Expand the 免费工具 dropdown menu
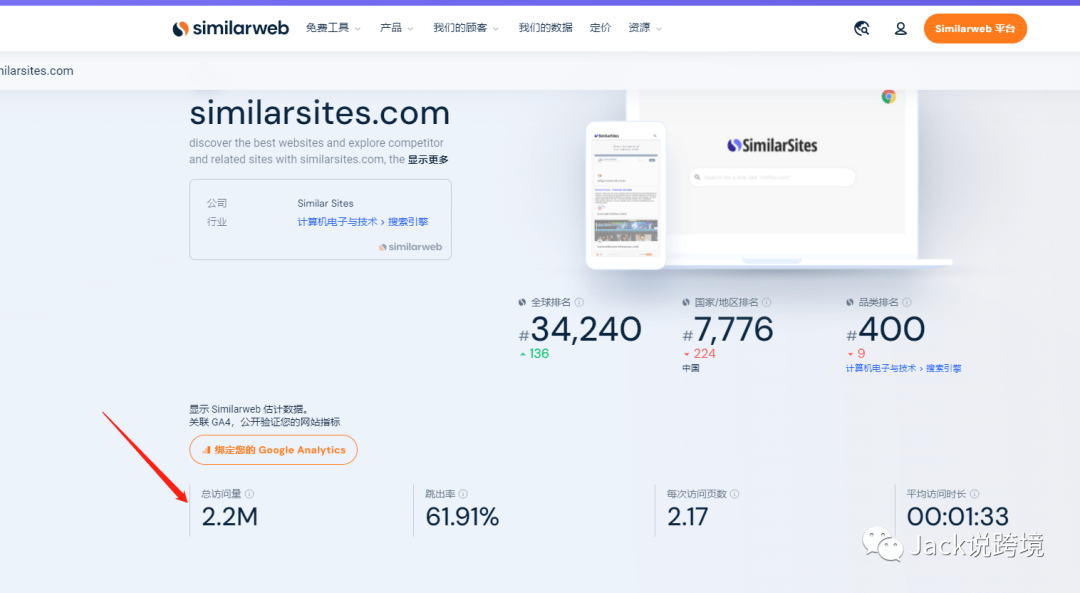The width and height of the screenshot is (1080, 593). (x=333, y=28)
